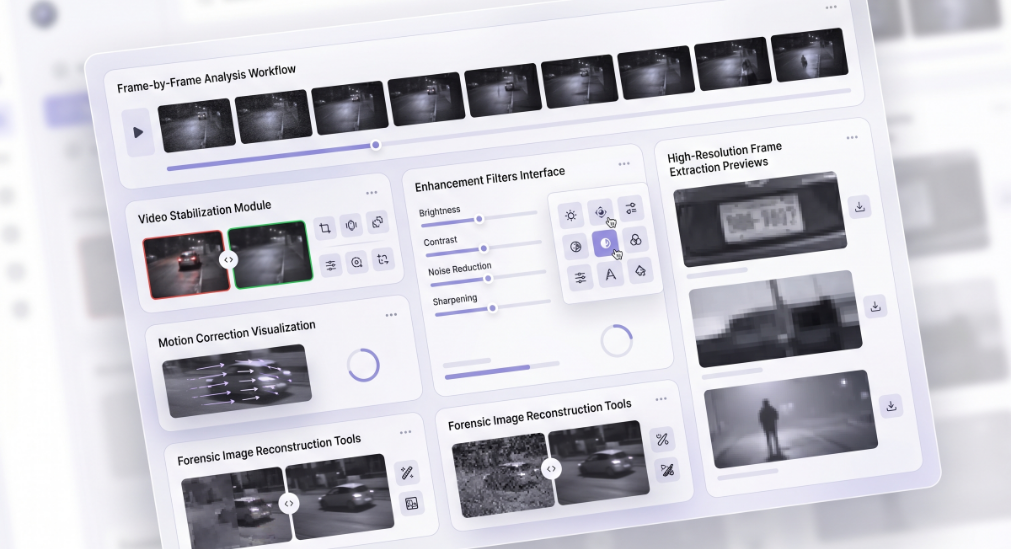Select the paint bucket fill filter icon
Screen dimensions: 1011x549
pos(640,271)
